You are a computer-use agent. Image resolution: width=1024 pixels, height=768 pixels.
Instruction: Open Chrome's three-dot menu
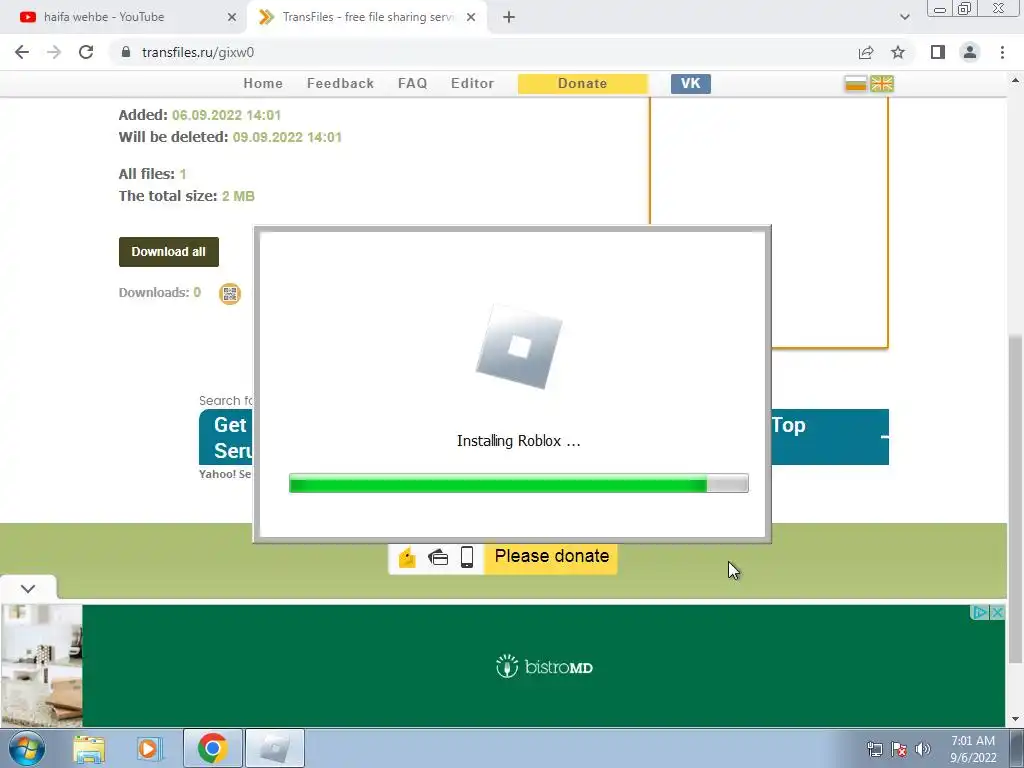[1002, 52]
